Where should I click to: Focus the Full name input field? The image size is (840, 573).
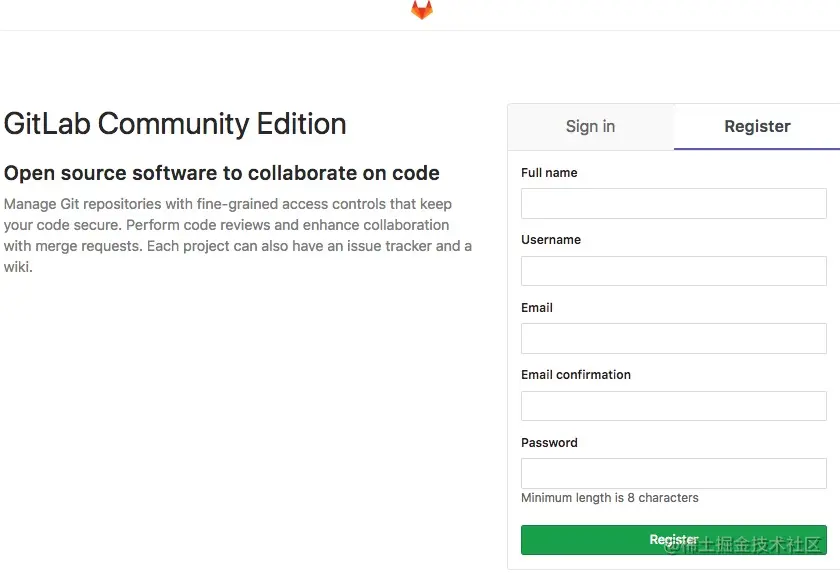tap(673, 203)
